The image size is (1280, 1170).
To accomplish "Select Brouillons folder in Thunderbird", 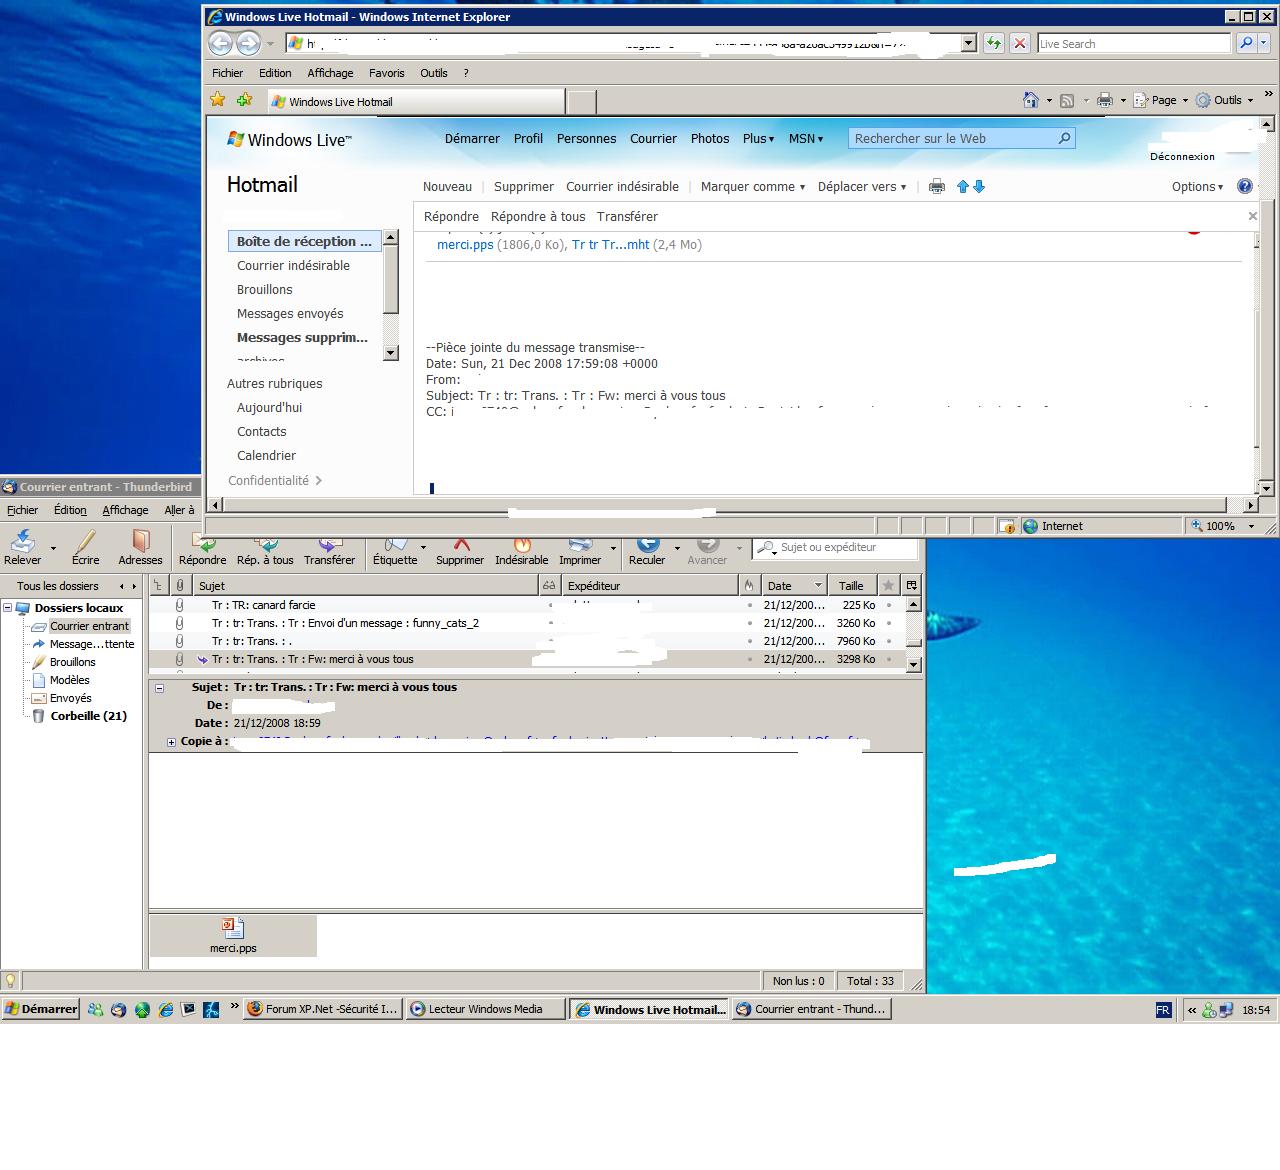I will point(72,662).
